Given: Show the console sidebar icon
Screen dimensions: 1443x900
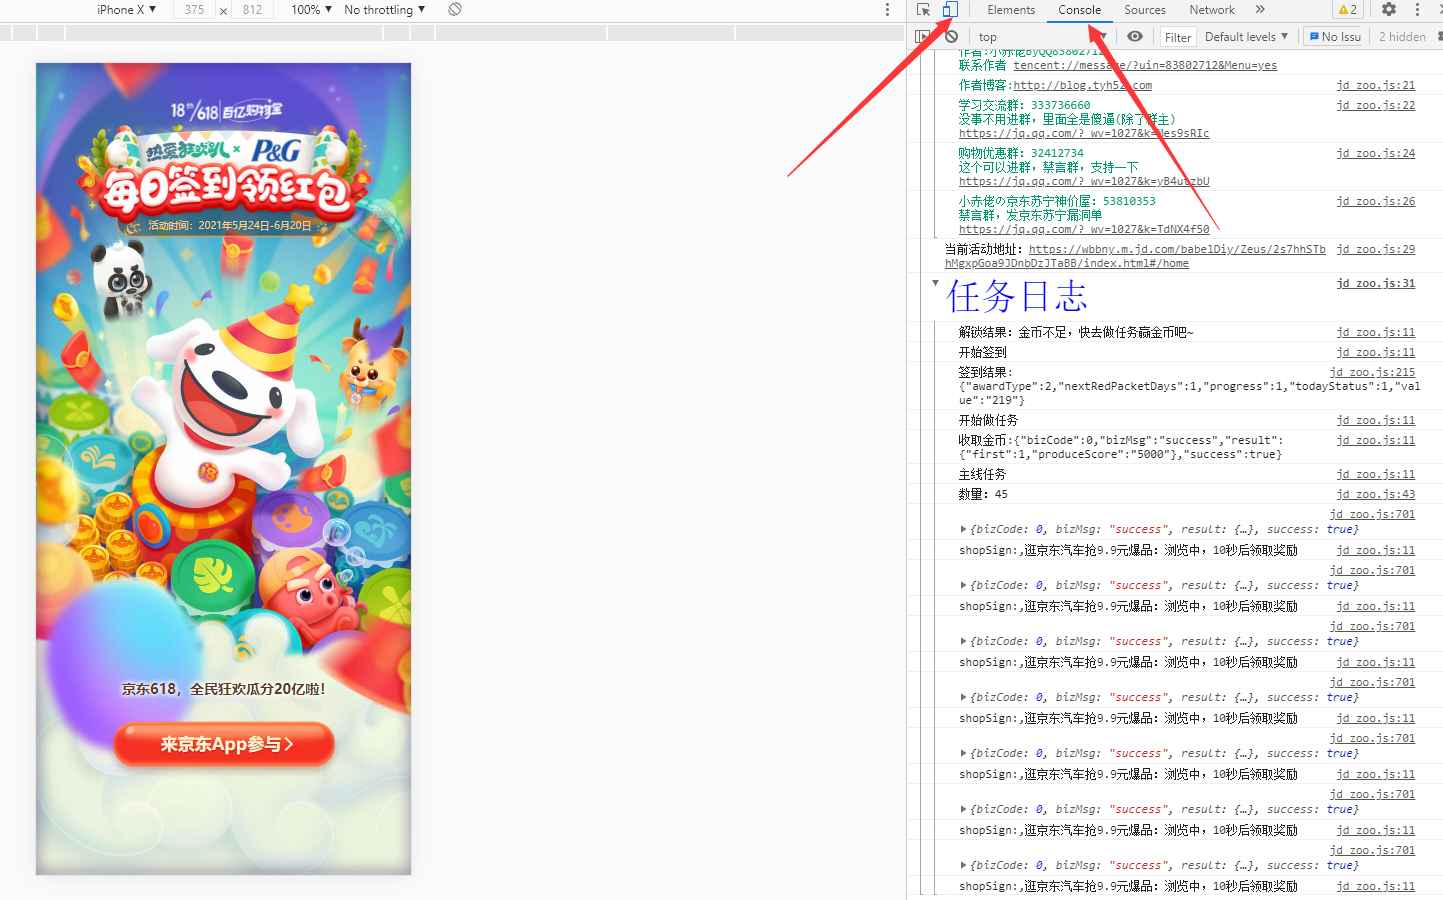Looking at the screenshot, I should coord(922,37).
